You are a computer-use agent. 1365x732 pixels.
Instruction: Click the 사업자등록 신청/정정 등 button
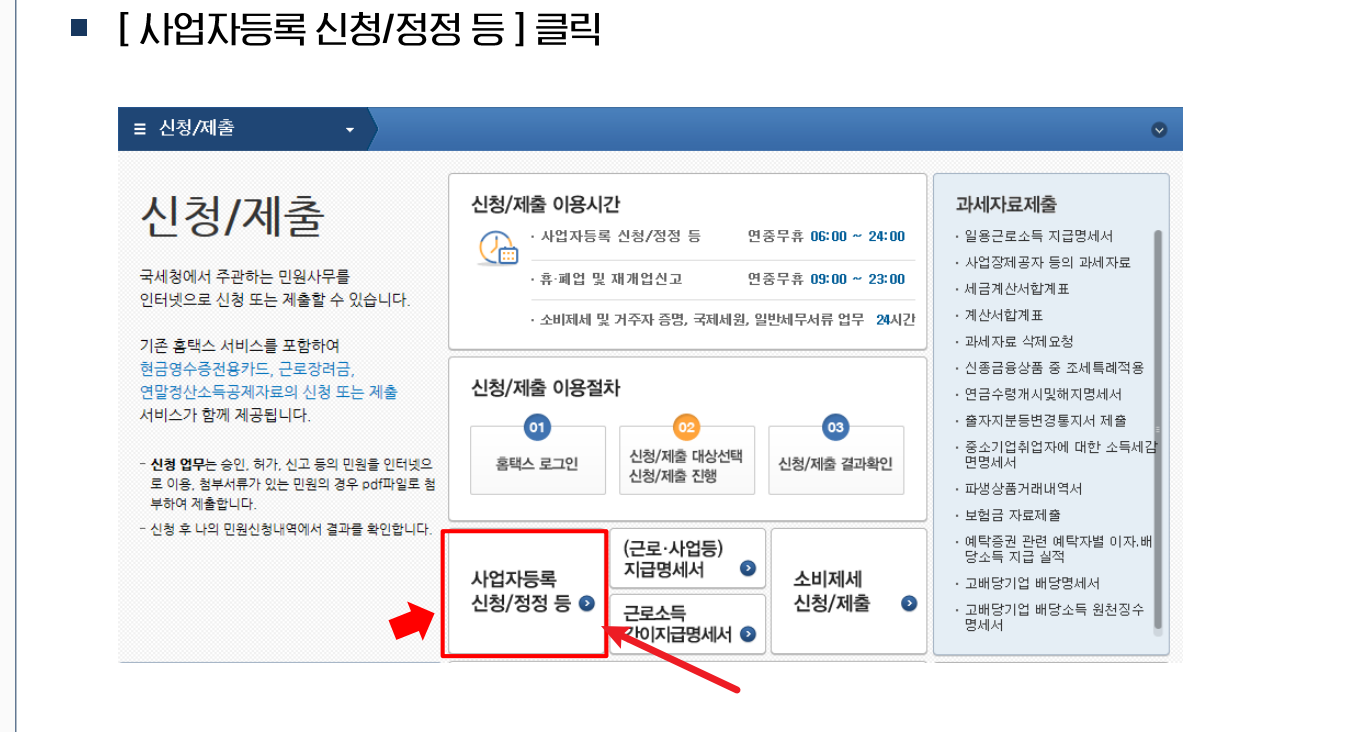click(524, 592)
